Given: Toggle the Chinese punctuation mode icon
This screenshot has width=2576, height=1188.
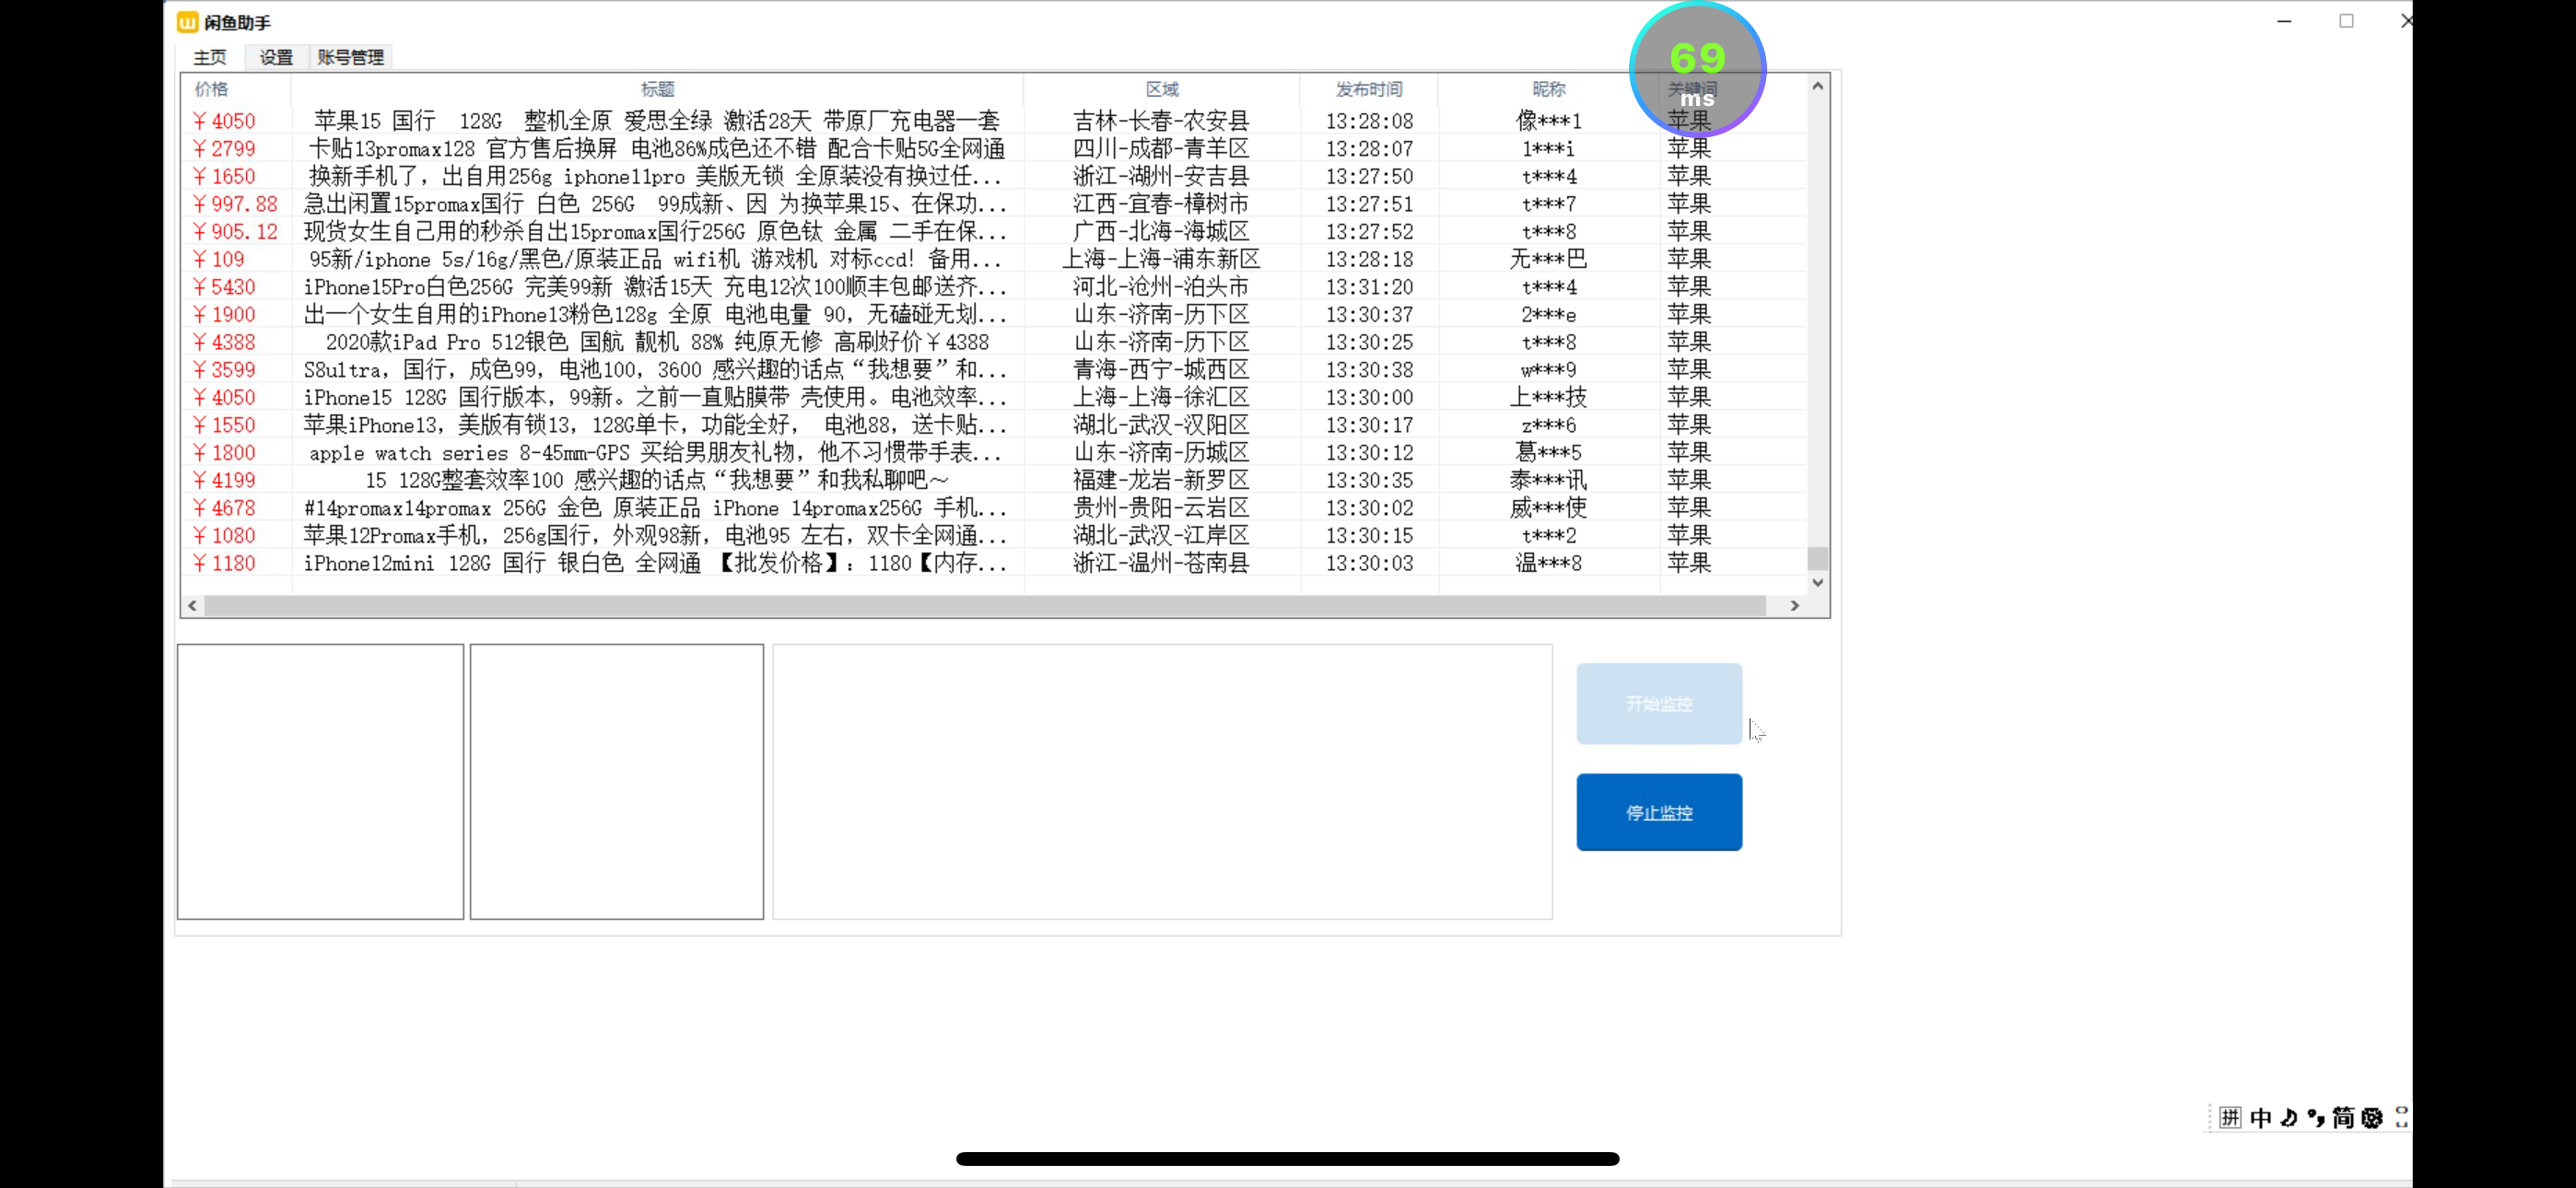Looking at the screenshot, I should pos(2316,1118).
